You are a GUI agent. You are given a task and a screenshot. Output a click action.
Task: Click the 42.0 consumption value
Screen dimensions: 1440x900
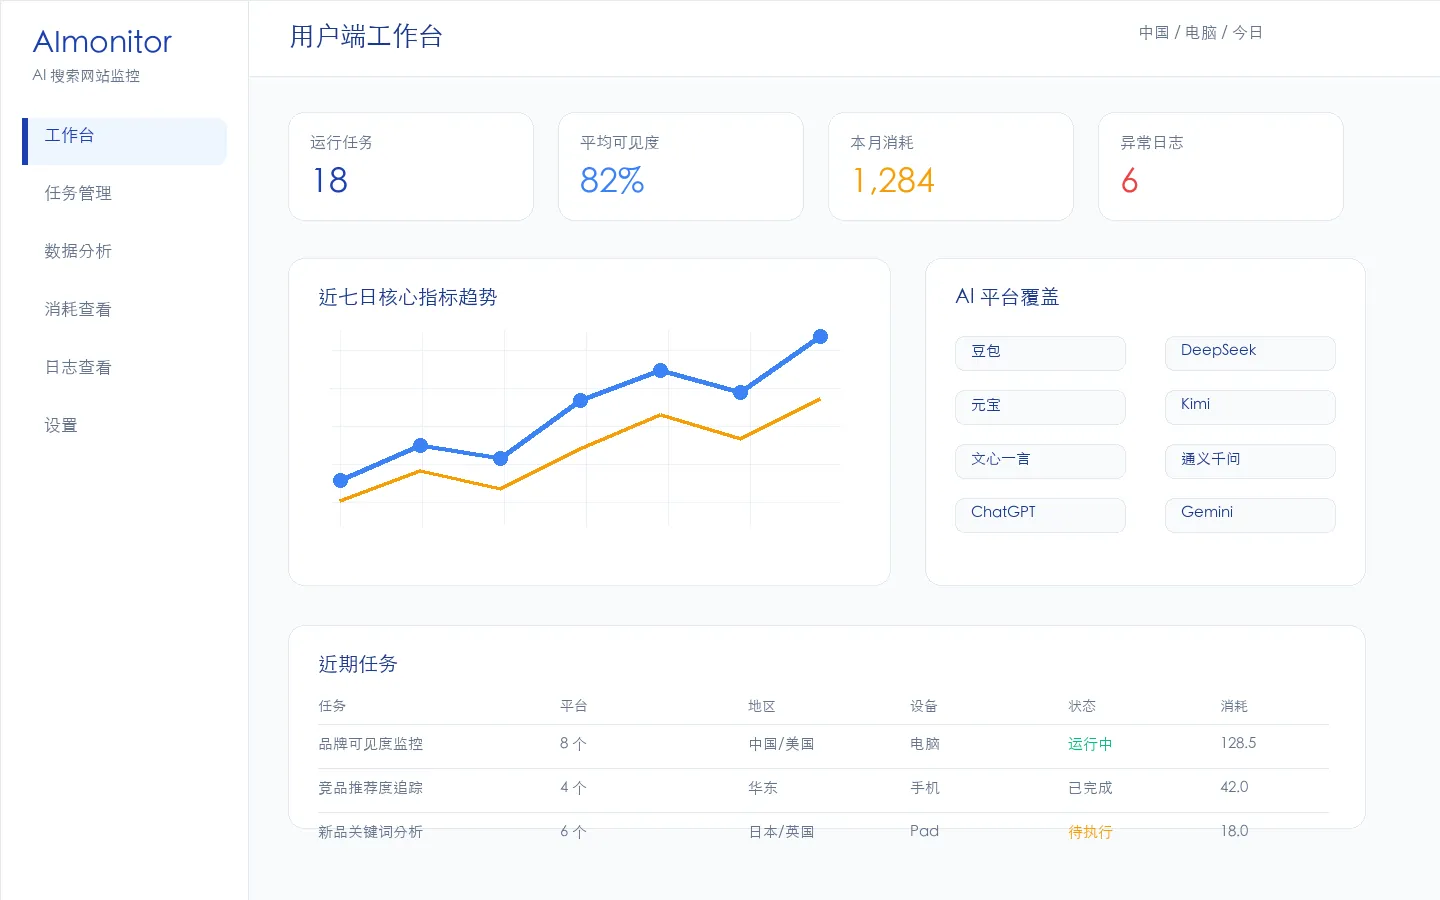[1234, 787]
